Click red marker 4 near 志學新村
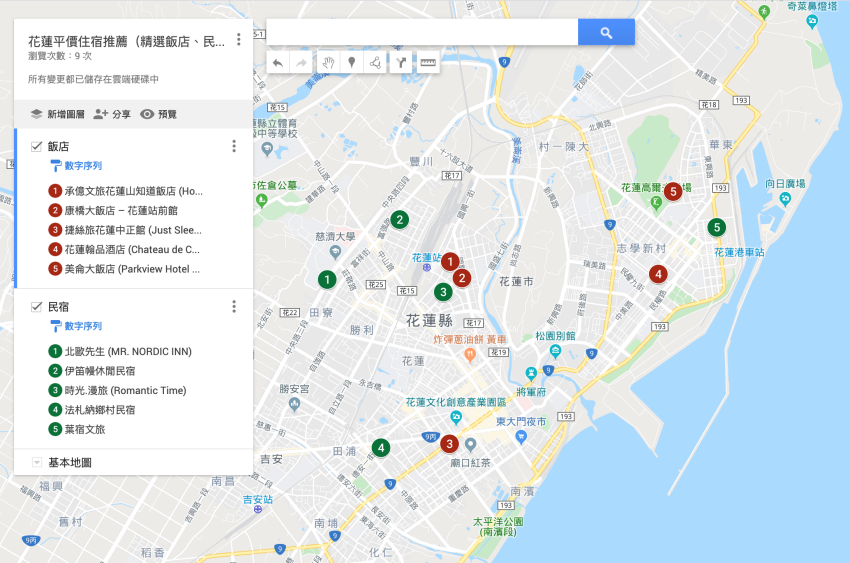850x563 pixels. coord(658,274)
